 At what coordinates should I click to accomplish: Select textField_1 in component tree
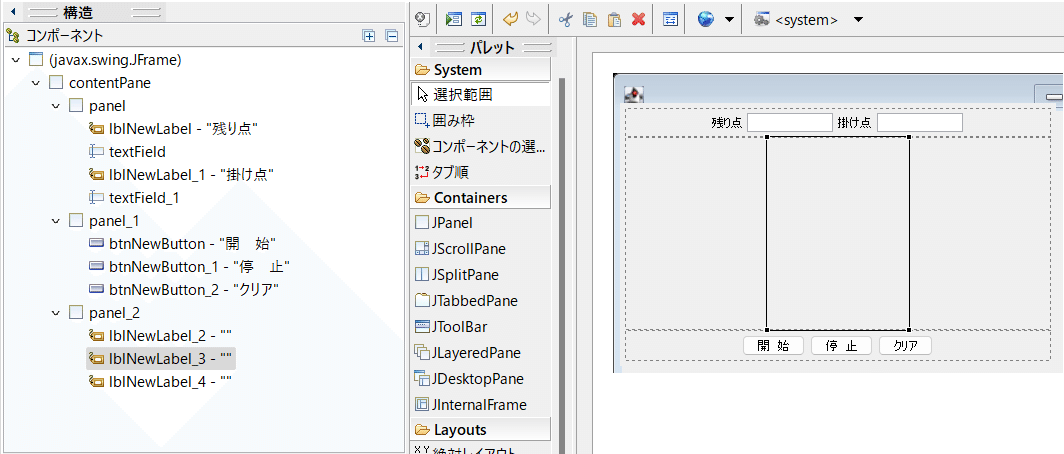point(134,198)
